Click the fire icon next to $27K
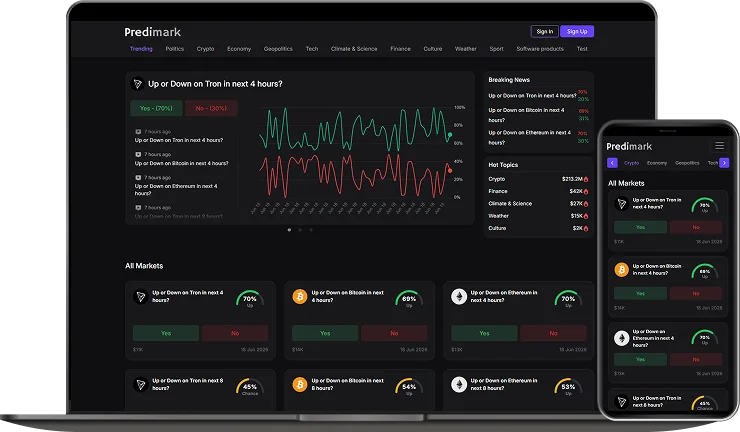Viewport: 740px width, 432px height. [586, 204]
